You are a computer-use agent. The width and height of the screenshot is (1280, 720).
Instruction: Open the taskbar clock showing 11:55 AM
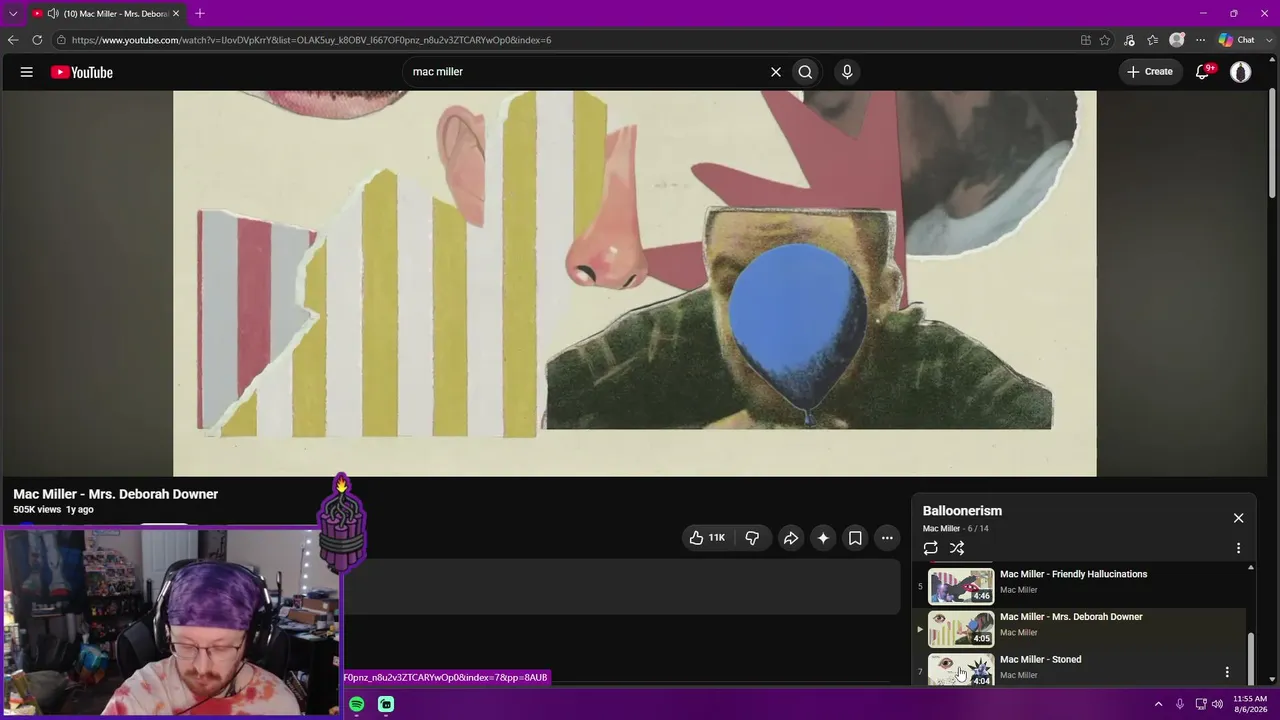1250,704
